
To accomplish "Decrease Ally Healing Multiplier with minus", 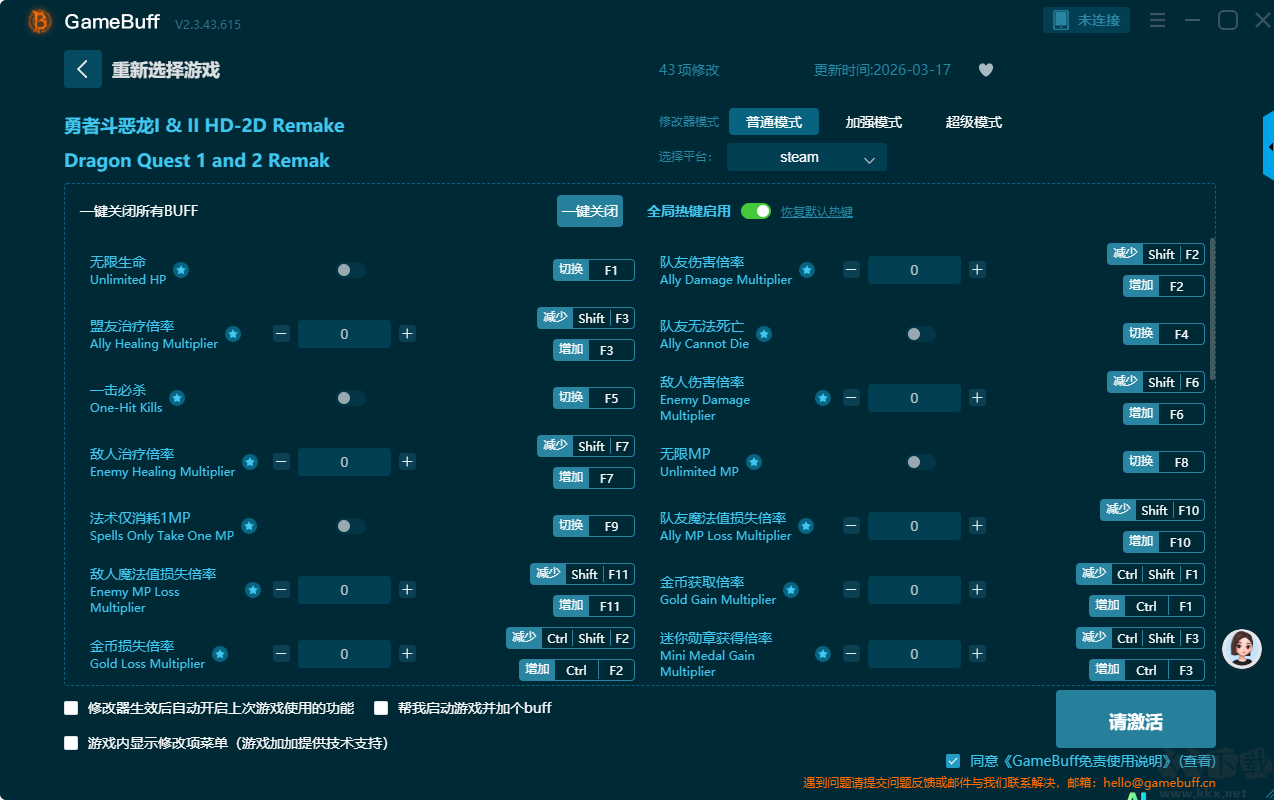I will click(x=282, y=334).
